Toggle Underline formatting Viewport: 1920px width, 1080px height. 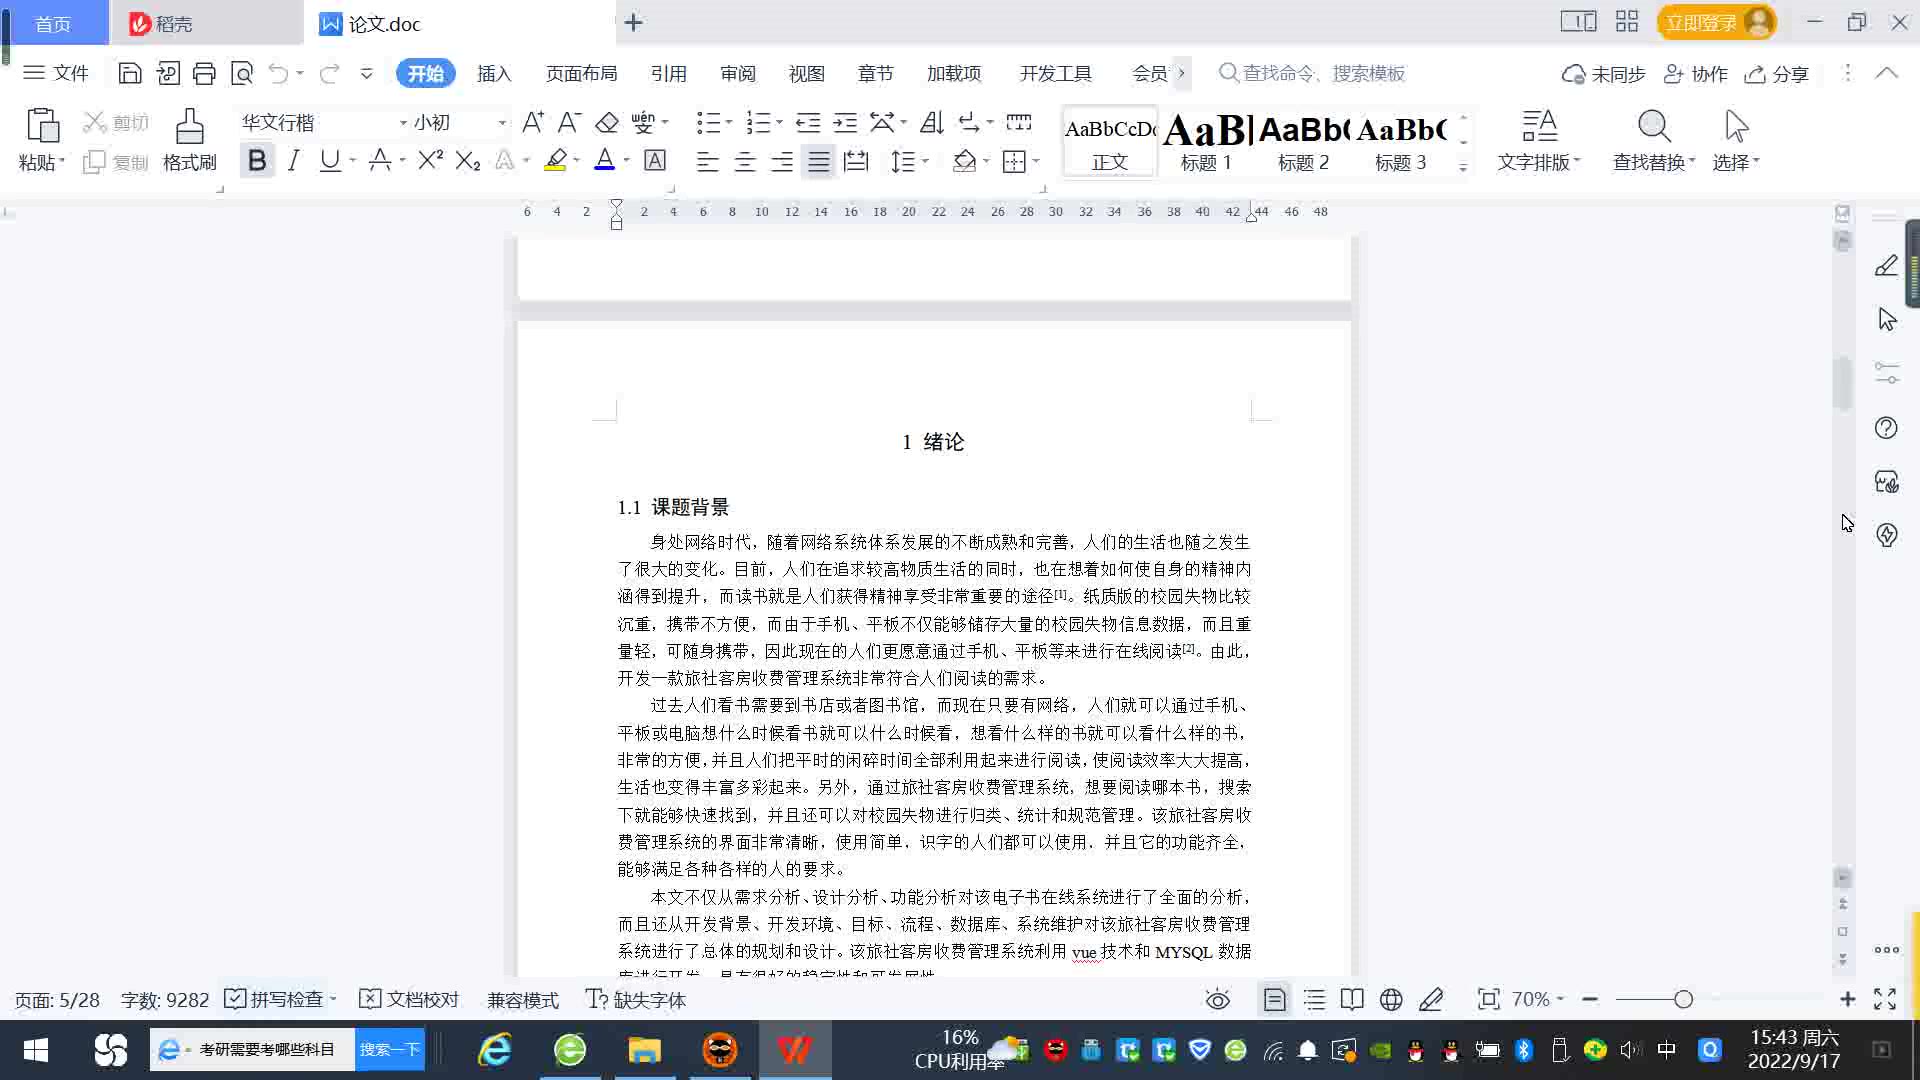coord(329,160)
